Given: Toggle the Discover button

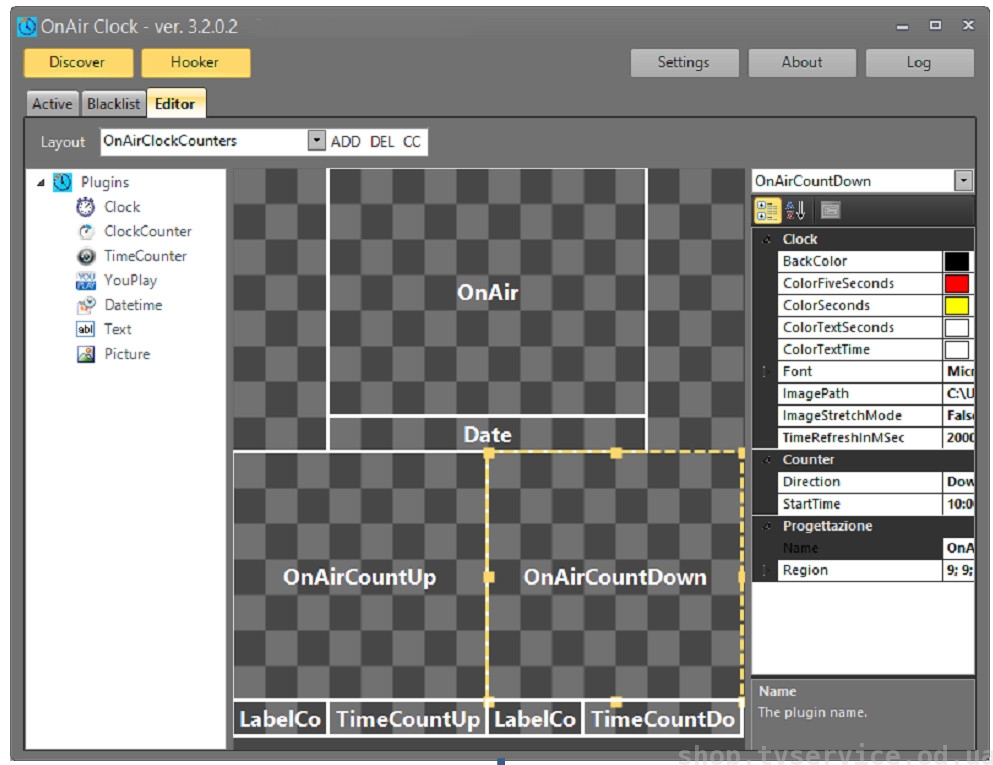Looking at the screenshot, I should click(77, 62).
